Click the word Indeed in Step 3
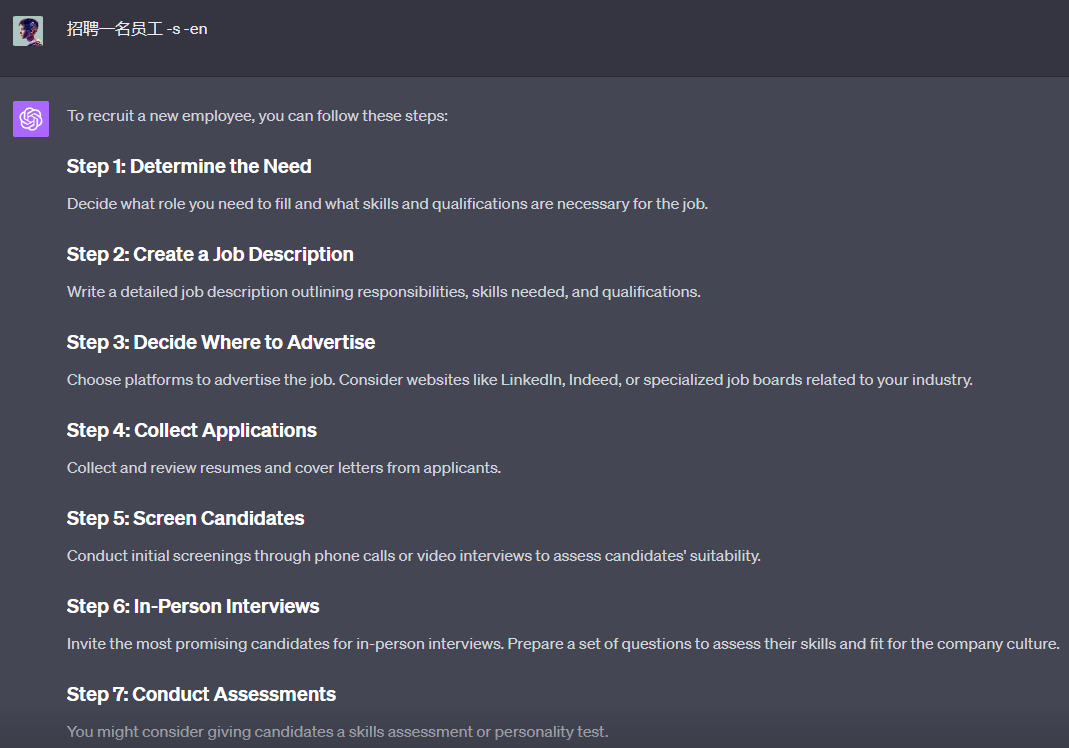 (x=594, y=380)
